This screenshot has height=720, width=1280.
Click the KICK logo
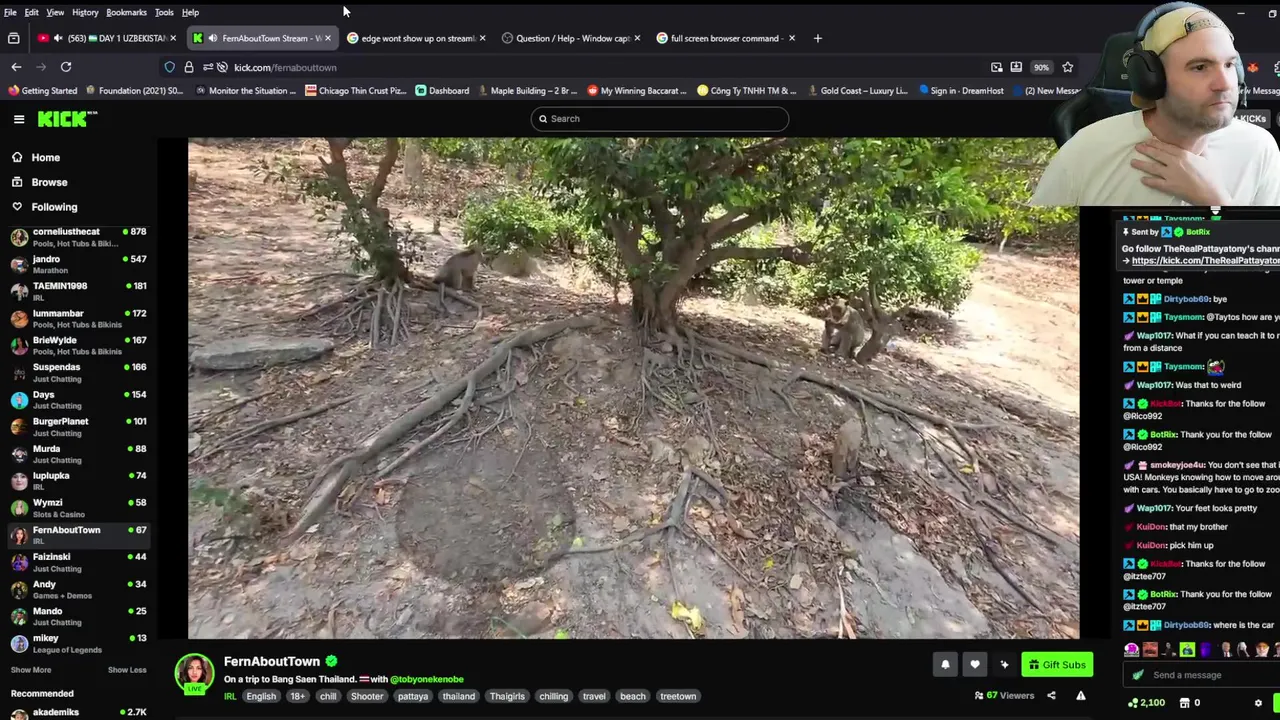pos(67,119)
